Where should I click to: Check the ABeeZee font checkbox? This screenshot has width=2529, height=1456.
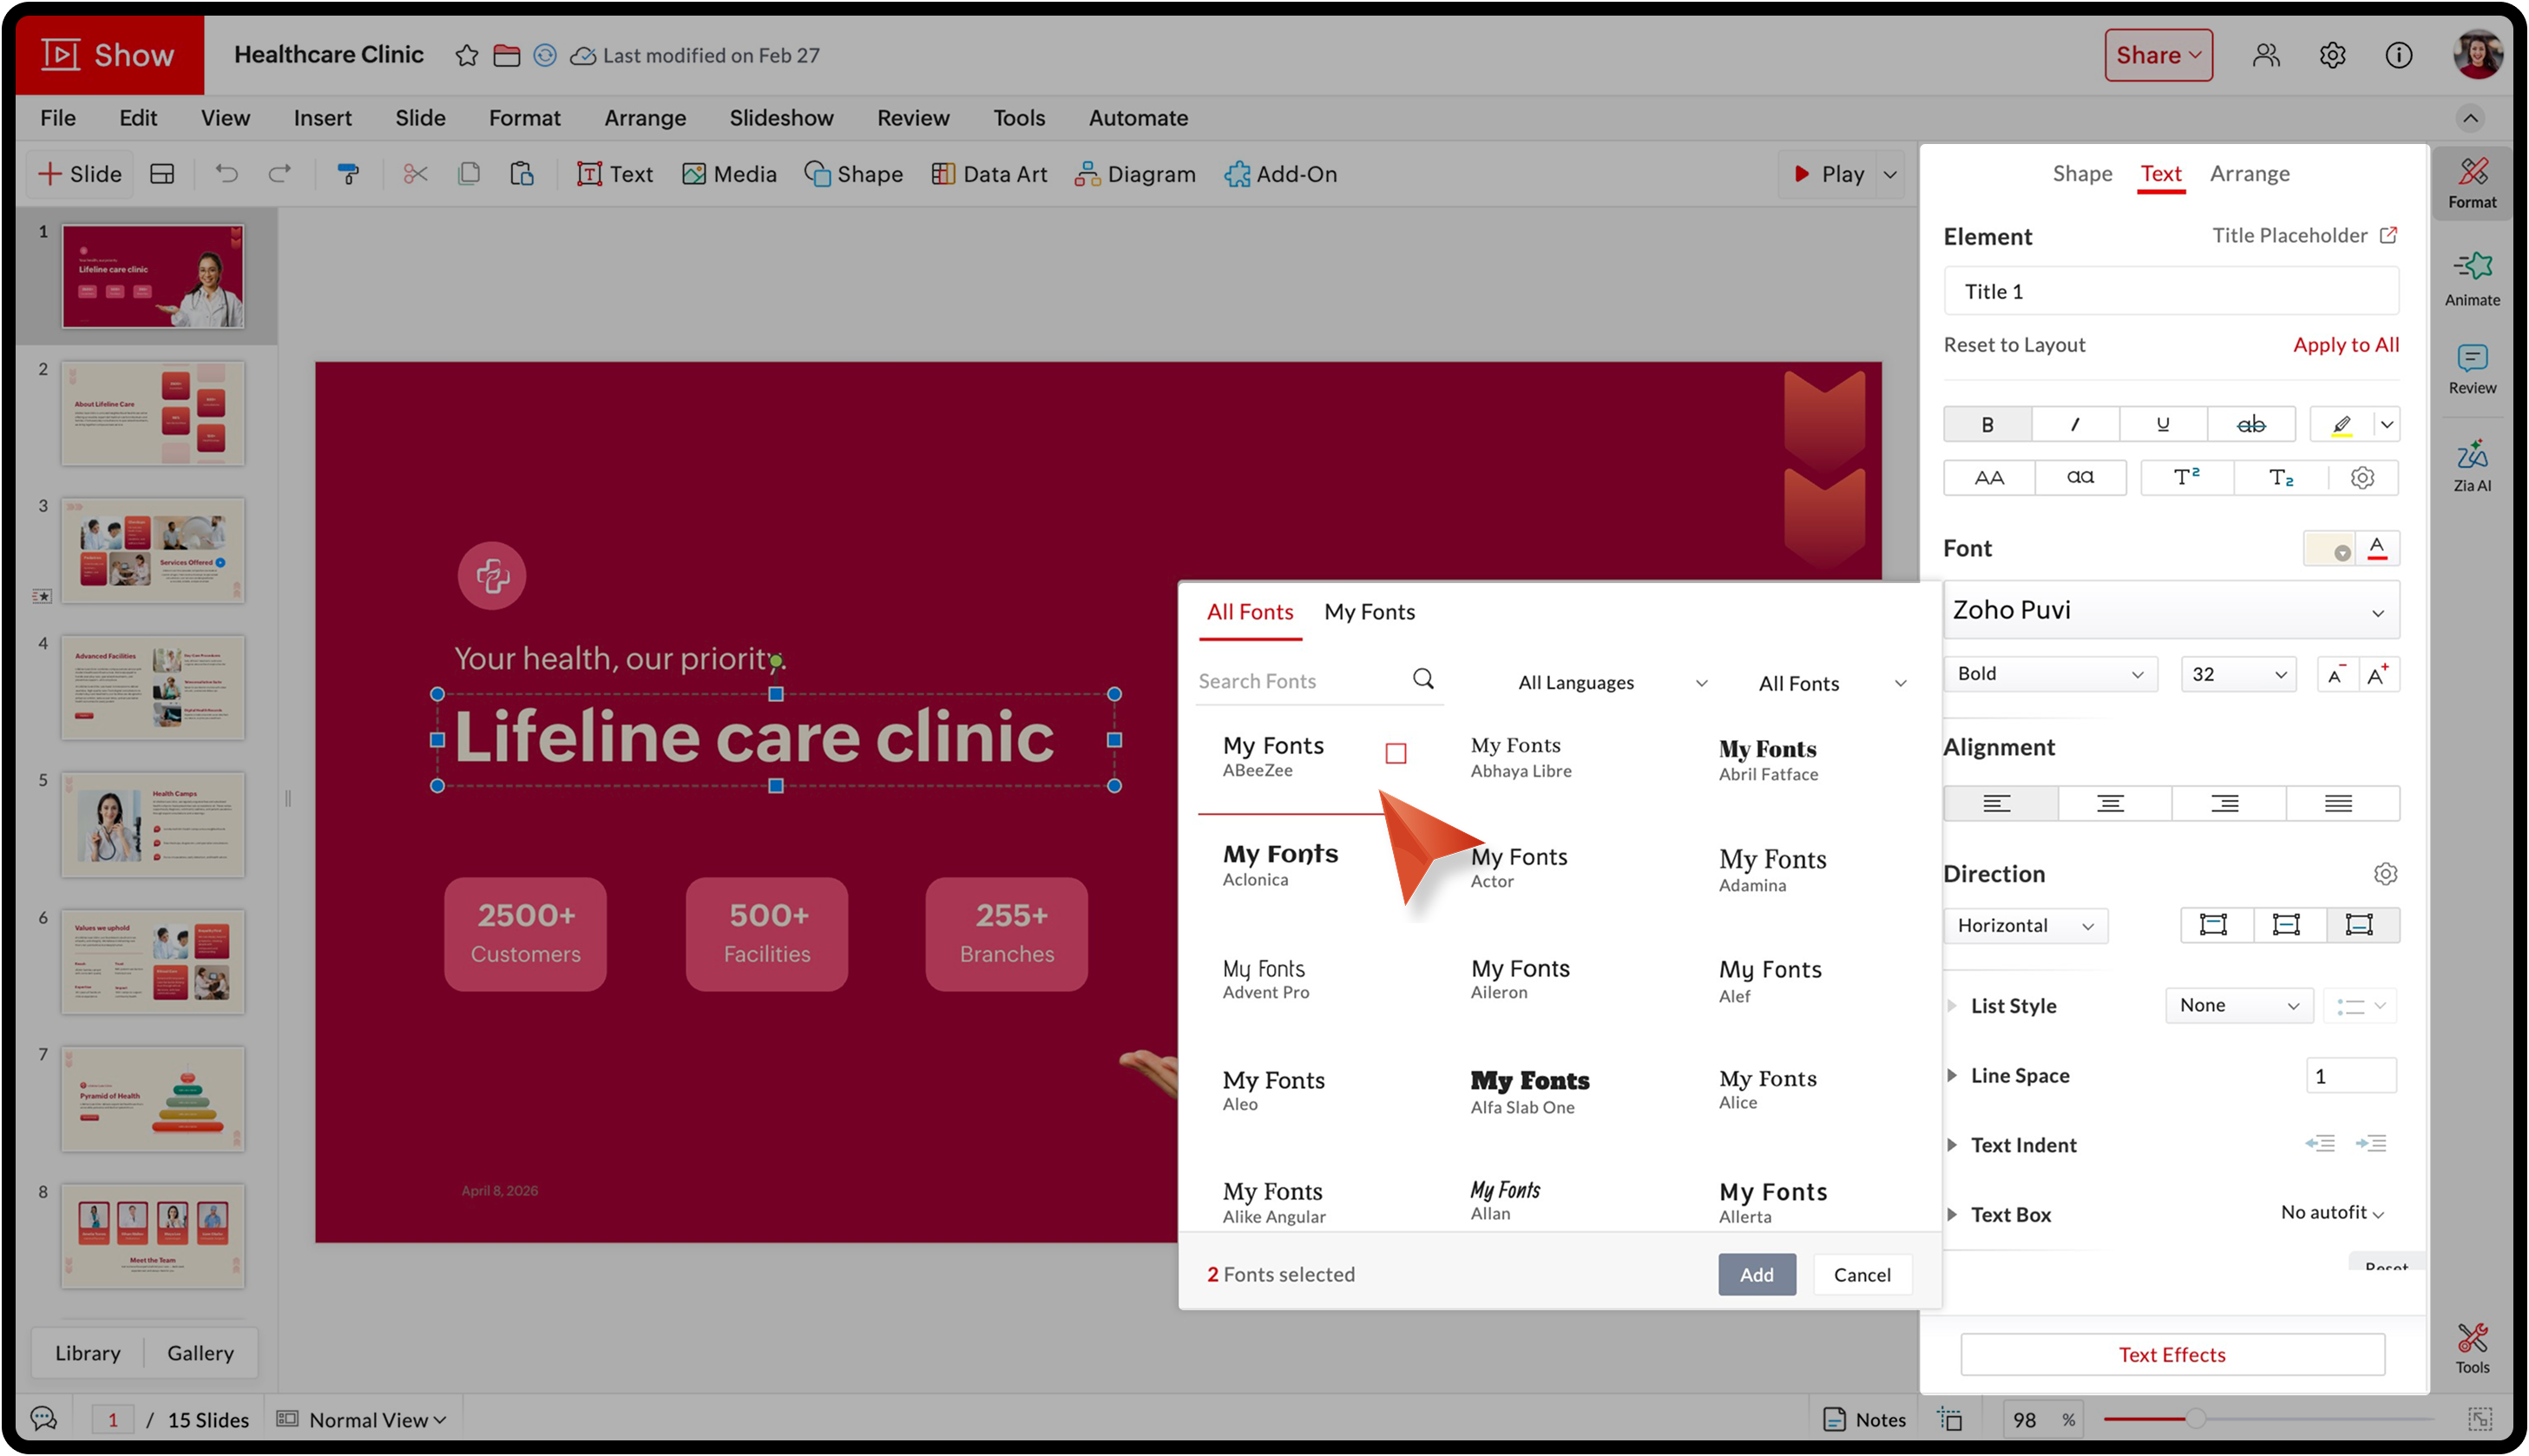[x=1395, y=753]
